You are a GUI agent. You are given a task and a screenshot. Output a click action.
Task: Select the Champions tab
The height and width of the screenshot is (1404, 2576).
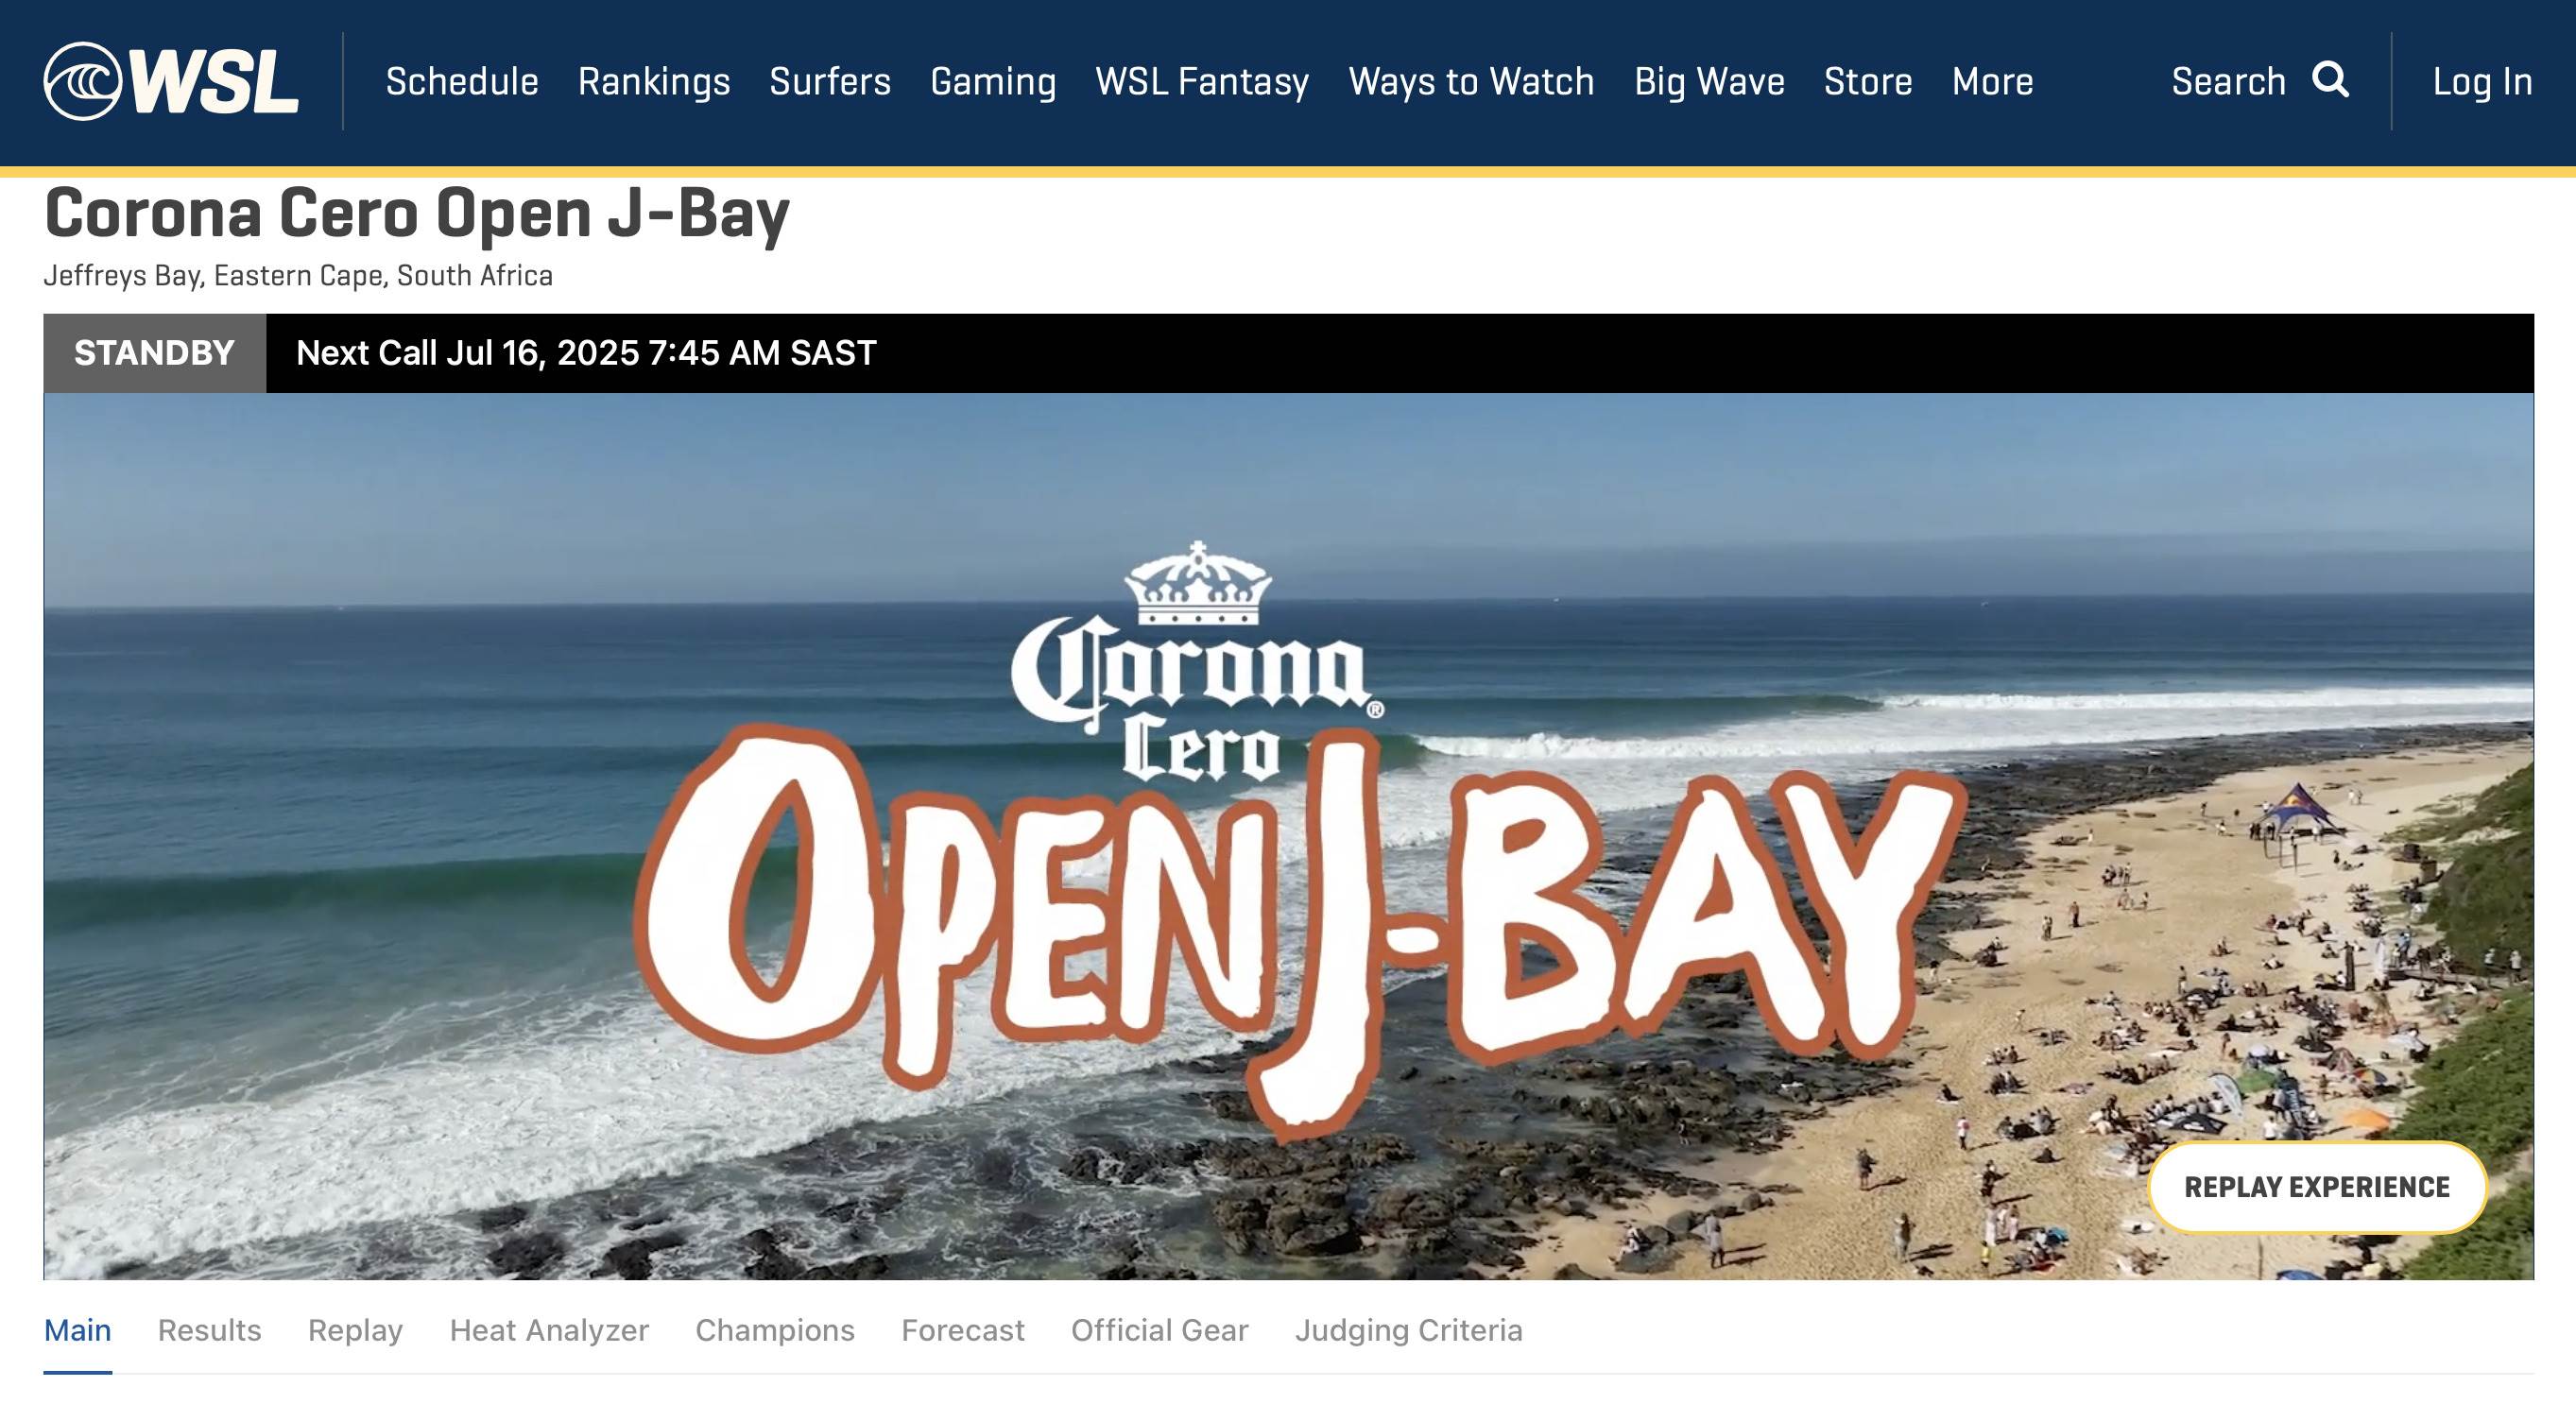point(775,1330)
